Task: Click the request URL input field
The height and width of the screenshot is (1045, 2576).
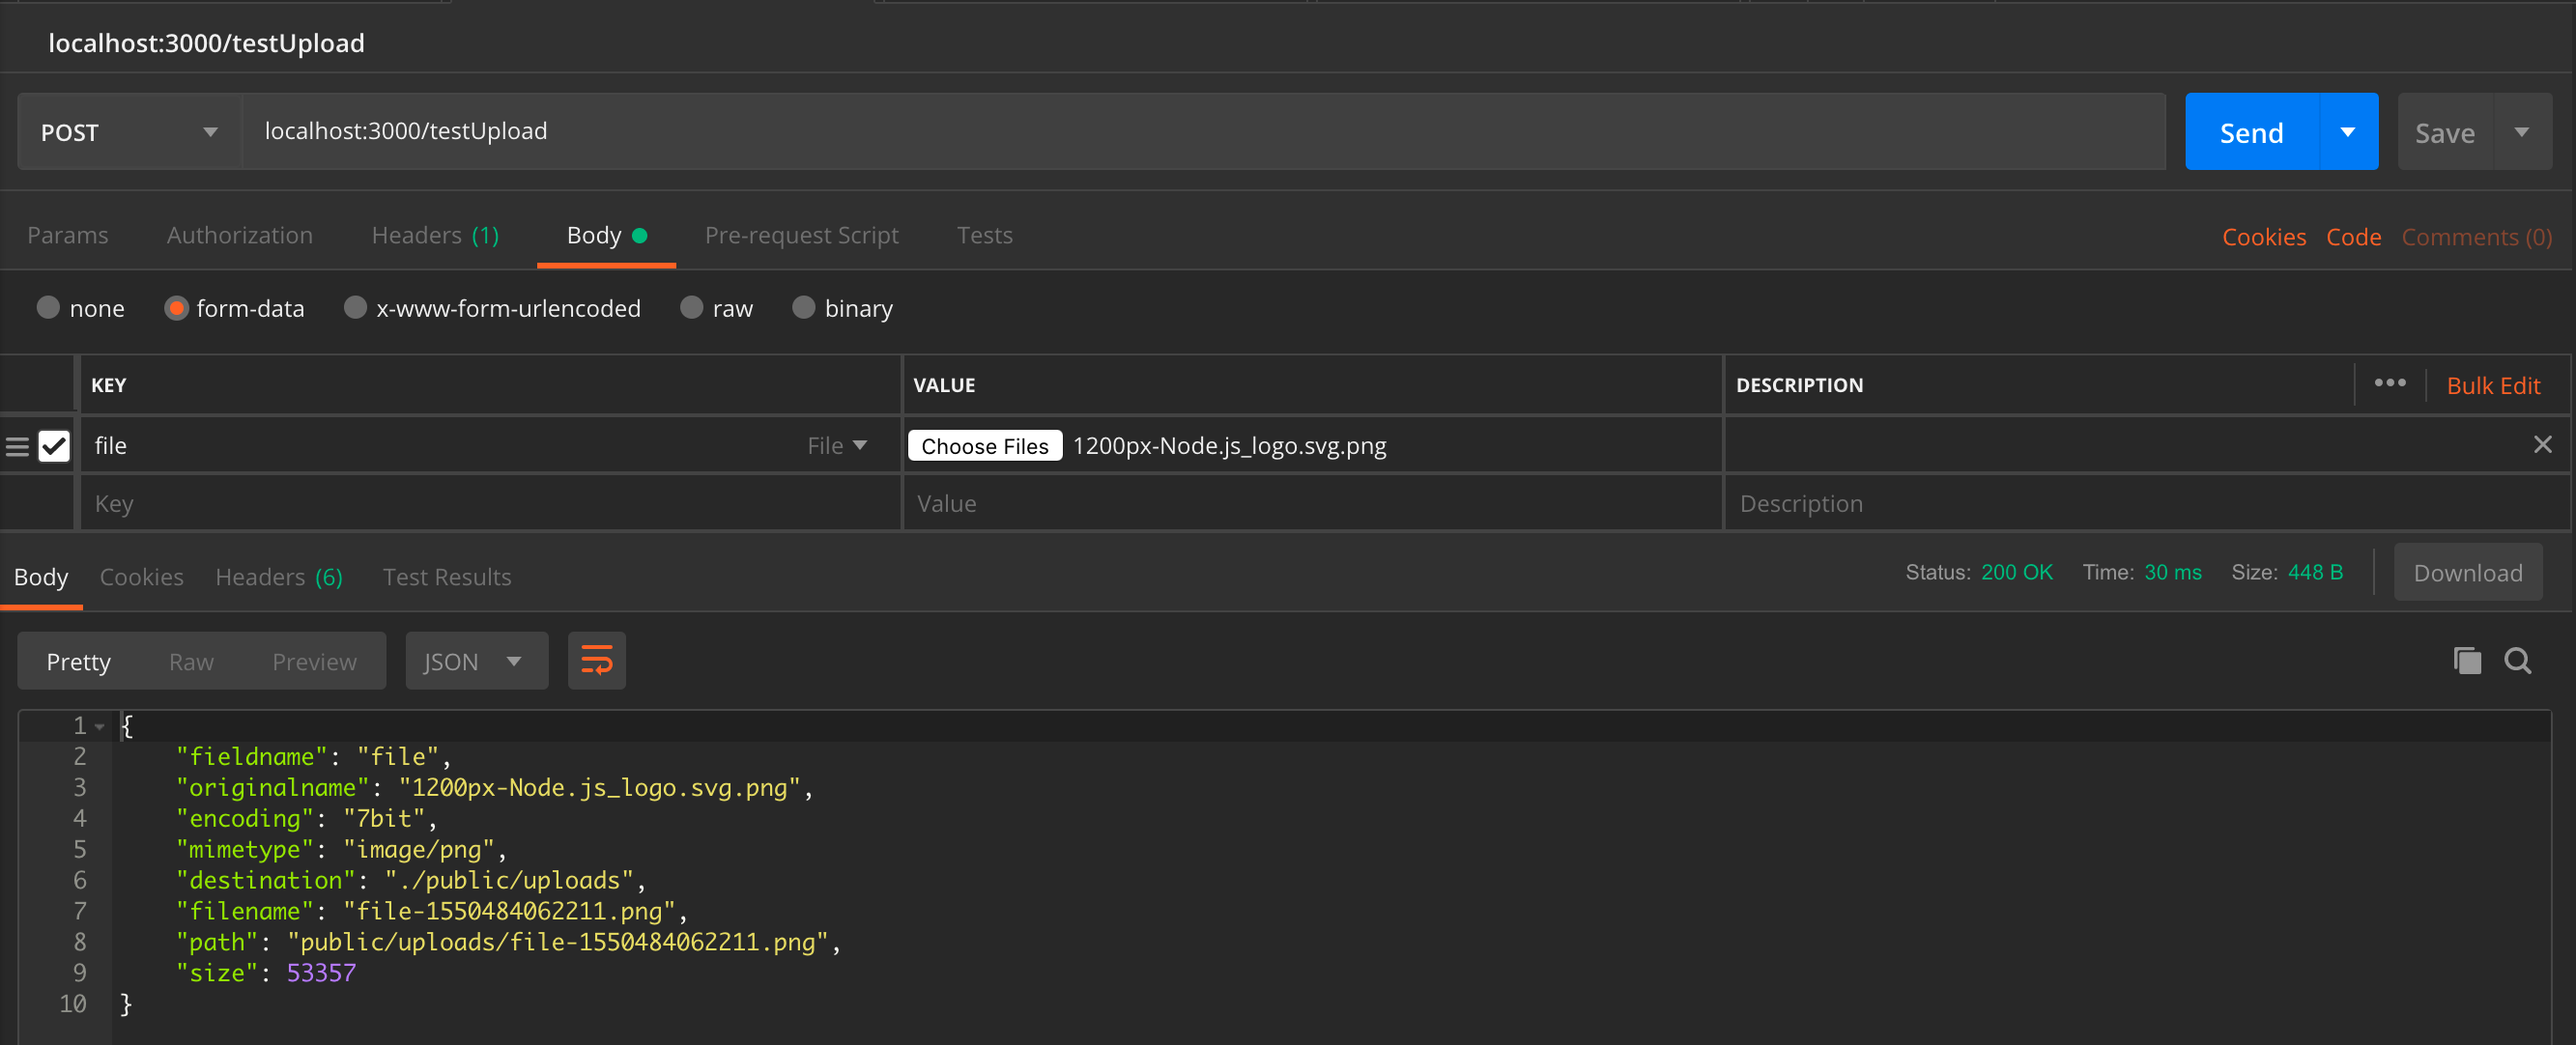Action: (1204, 131)
